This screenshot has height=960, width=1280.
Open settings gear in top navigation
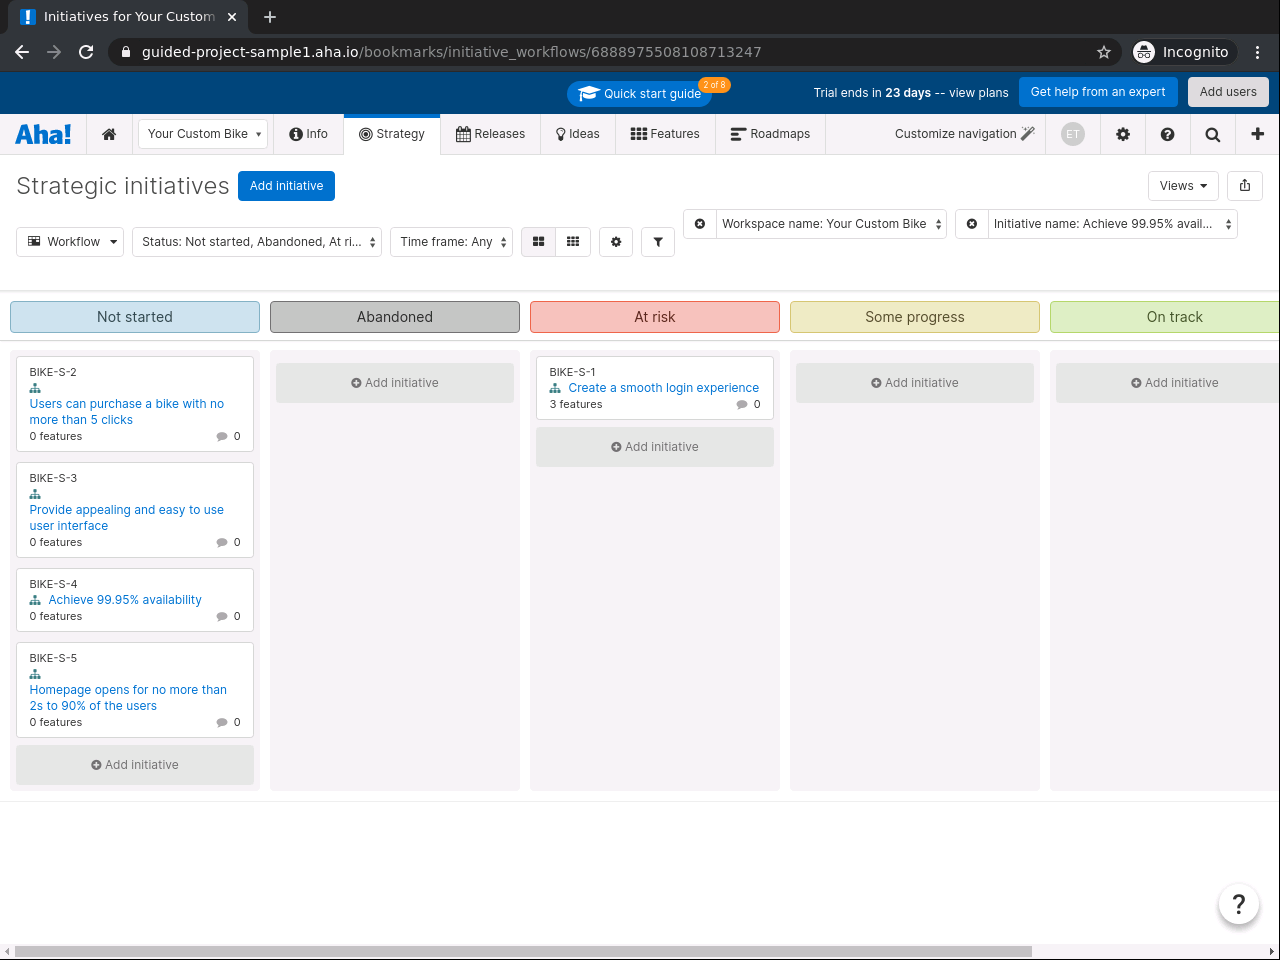1123,134
